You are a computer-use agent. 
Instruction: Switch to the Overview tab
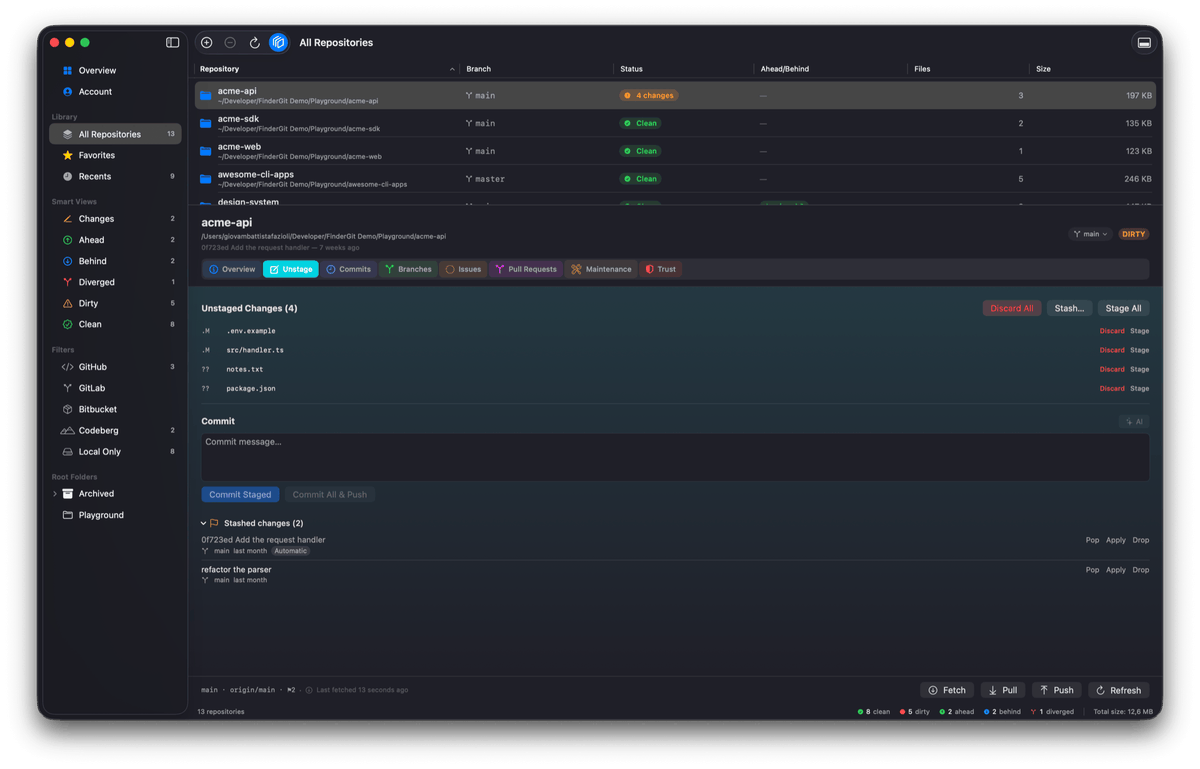click(232, 269)
